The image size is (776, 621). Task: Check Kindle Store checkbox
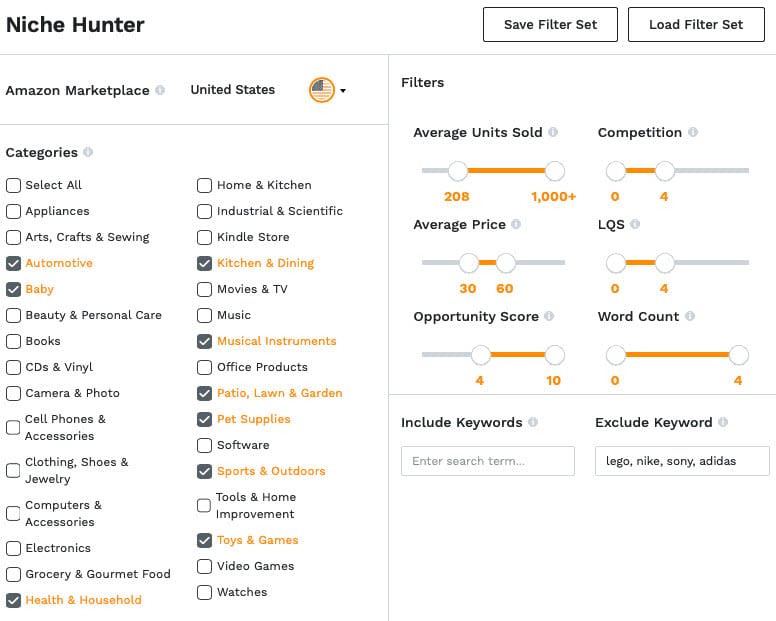204,237
